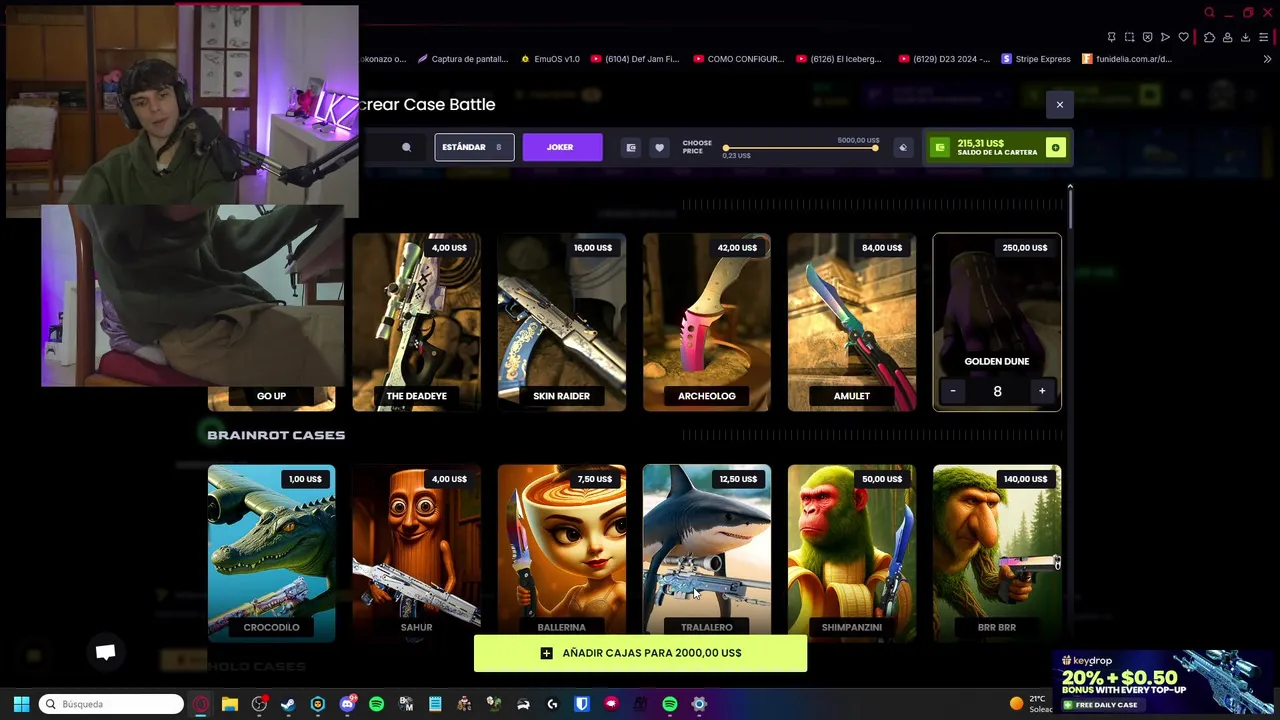1280x720 pixels.
Task: Click middle of Choose Price track
Action: (x=800, y=148)
